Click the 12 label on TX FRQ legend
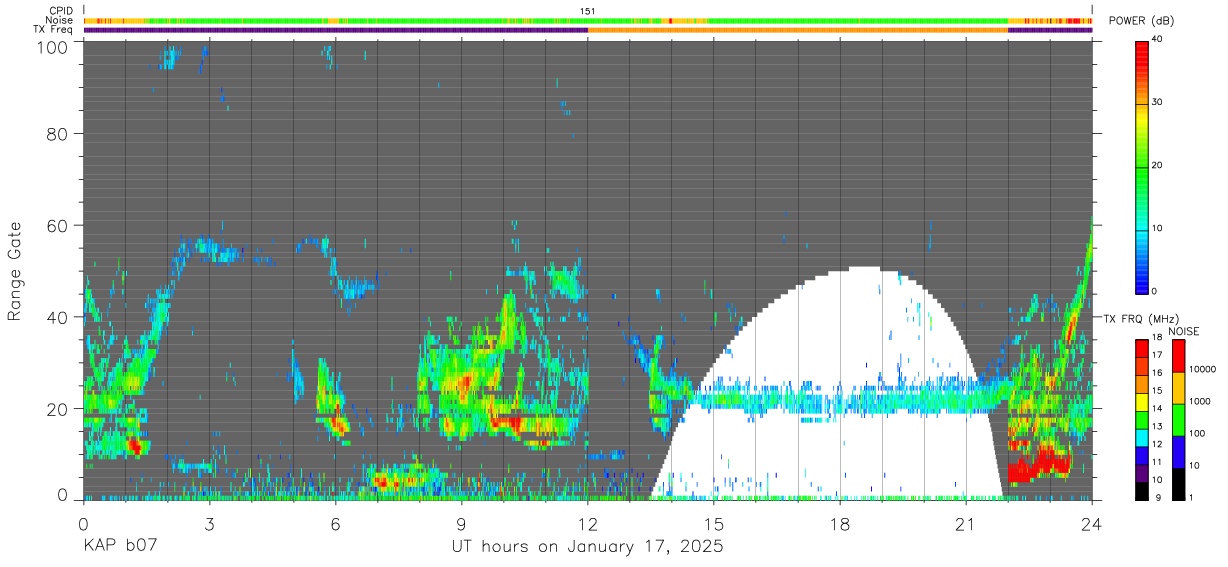 pos(1157,444)
